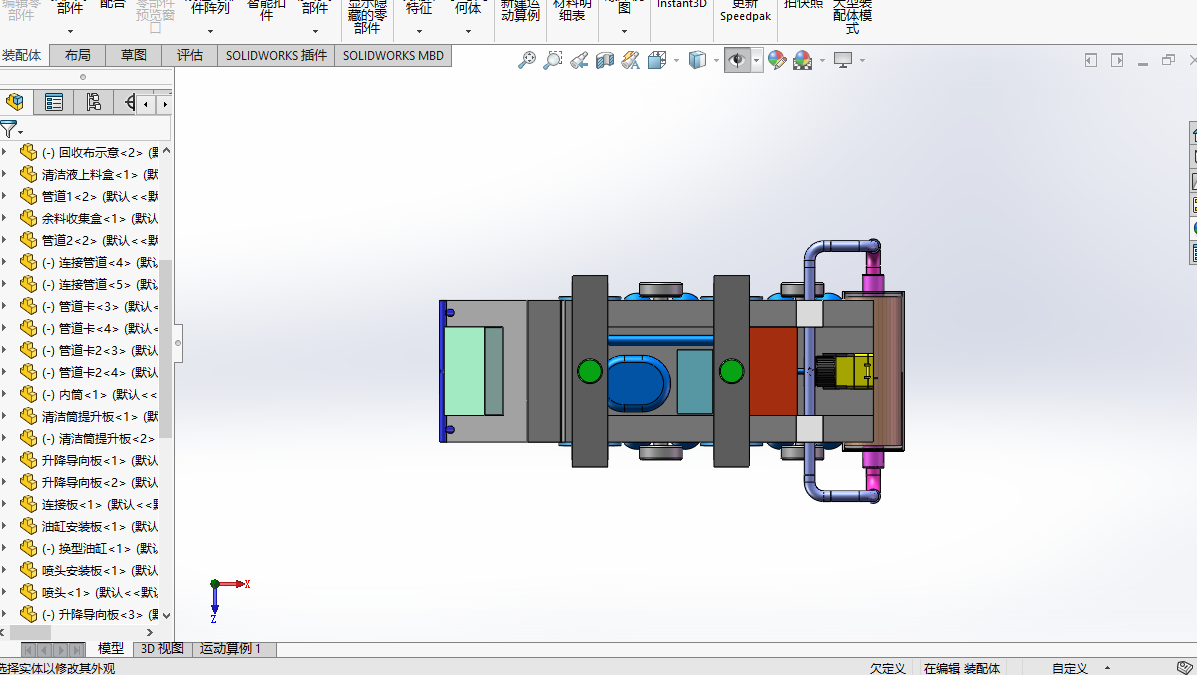The image size is (1197, 675).
Task: Click the FeatureManager design tree icon
Action: click(15, 102)
